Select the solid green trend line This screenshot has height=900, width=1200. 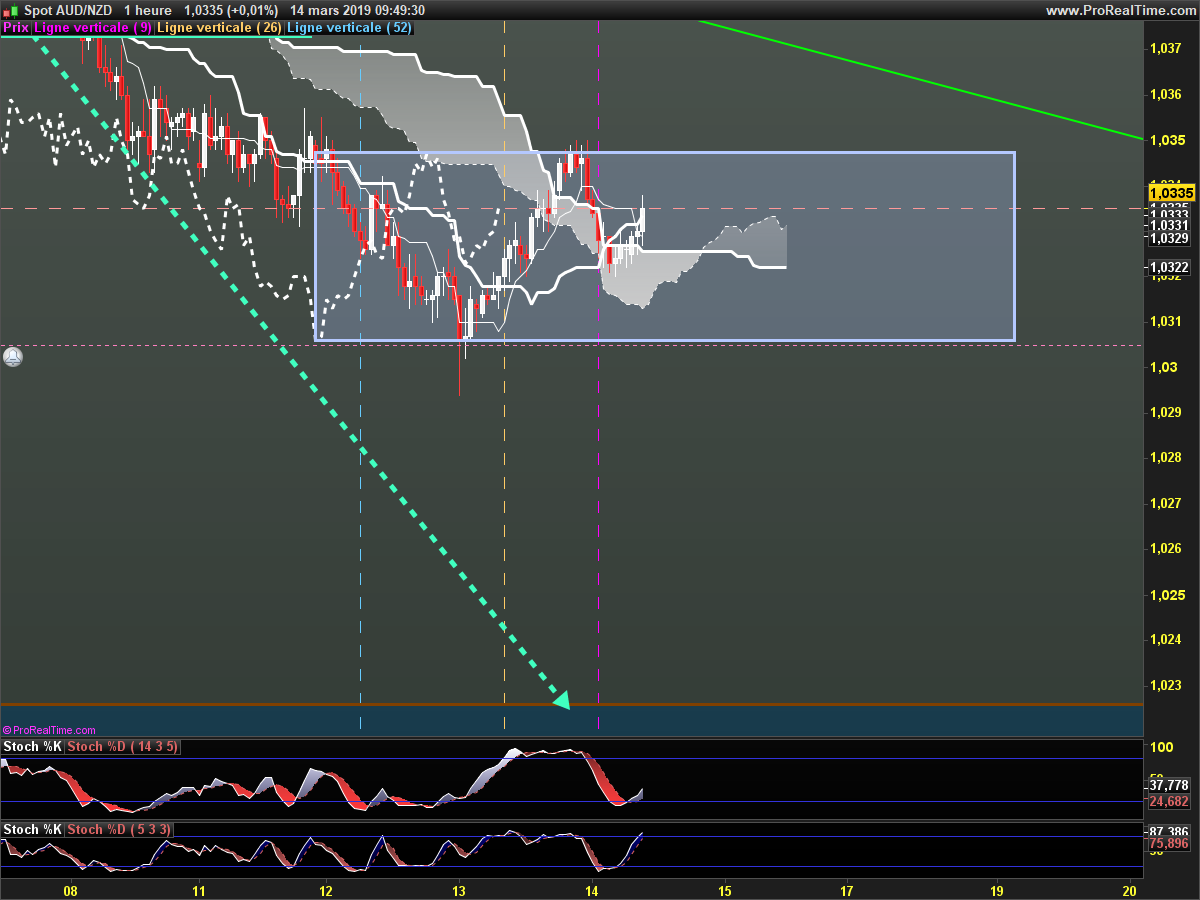(x=920, y=80)
